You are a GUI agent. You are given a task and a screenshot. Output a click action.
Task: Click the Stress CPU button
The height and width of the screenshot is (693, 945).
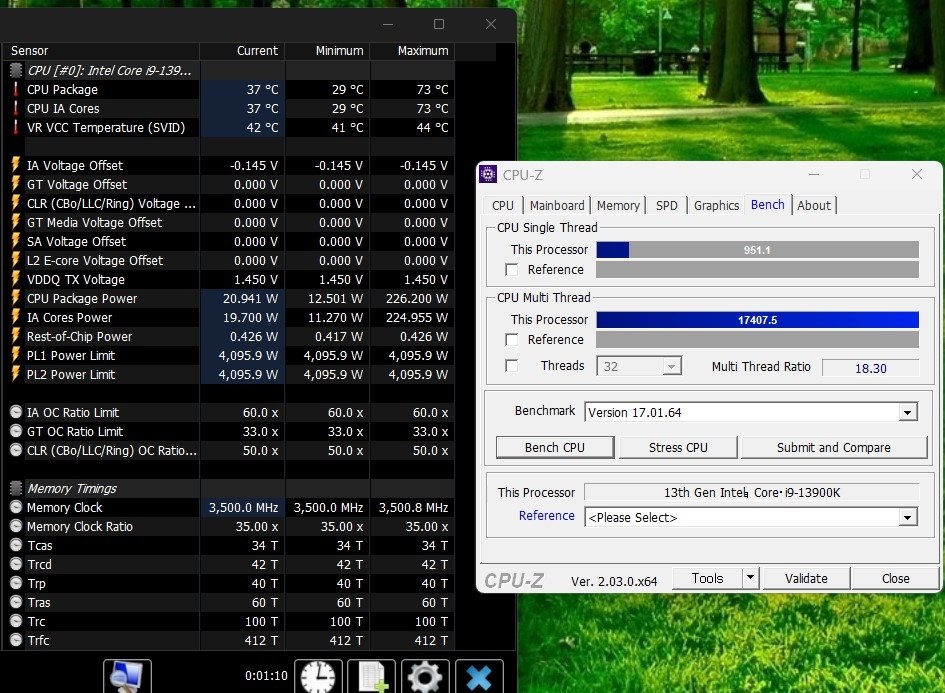[x=678, y=448]
